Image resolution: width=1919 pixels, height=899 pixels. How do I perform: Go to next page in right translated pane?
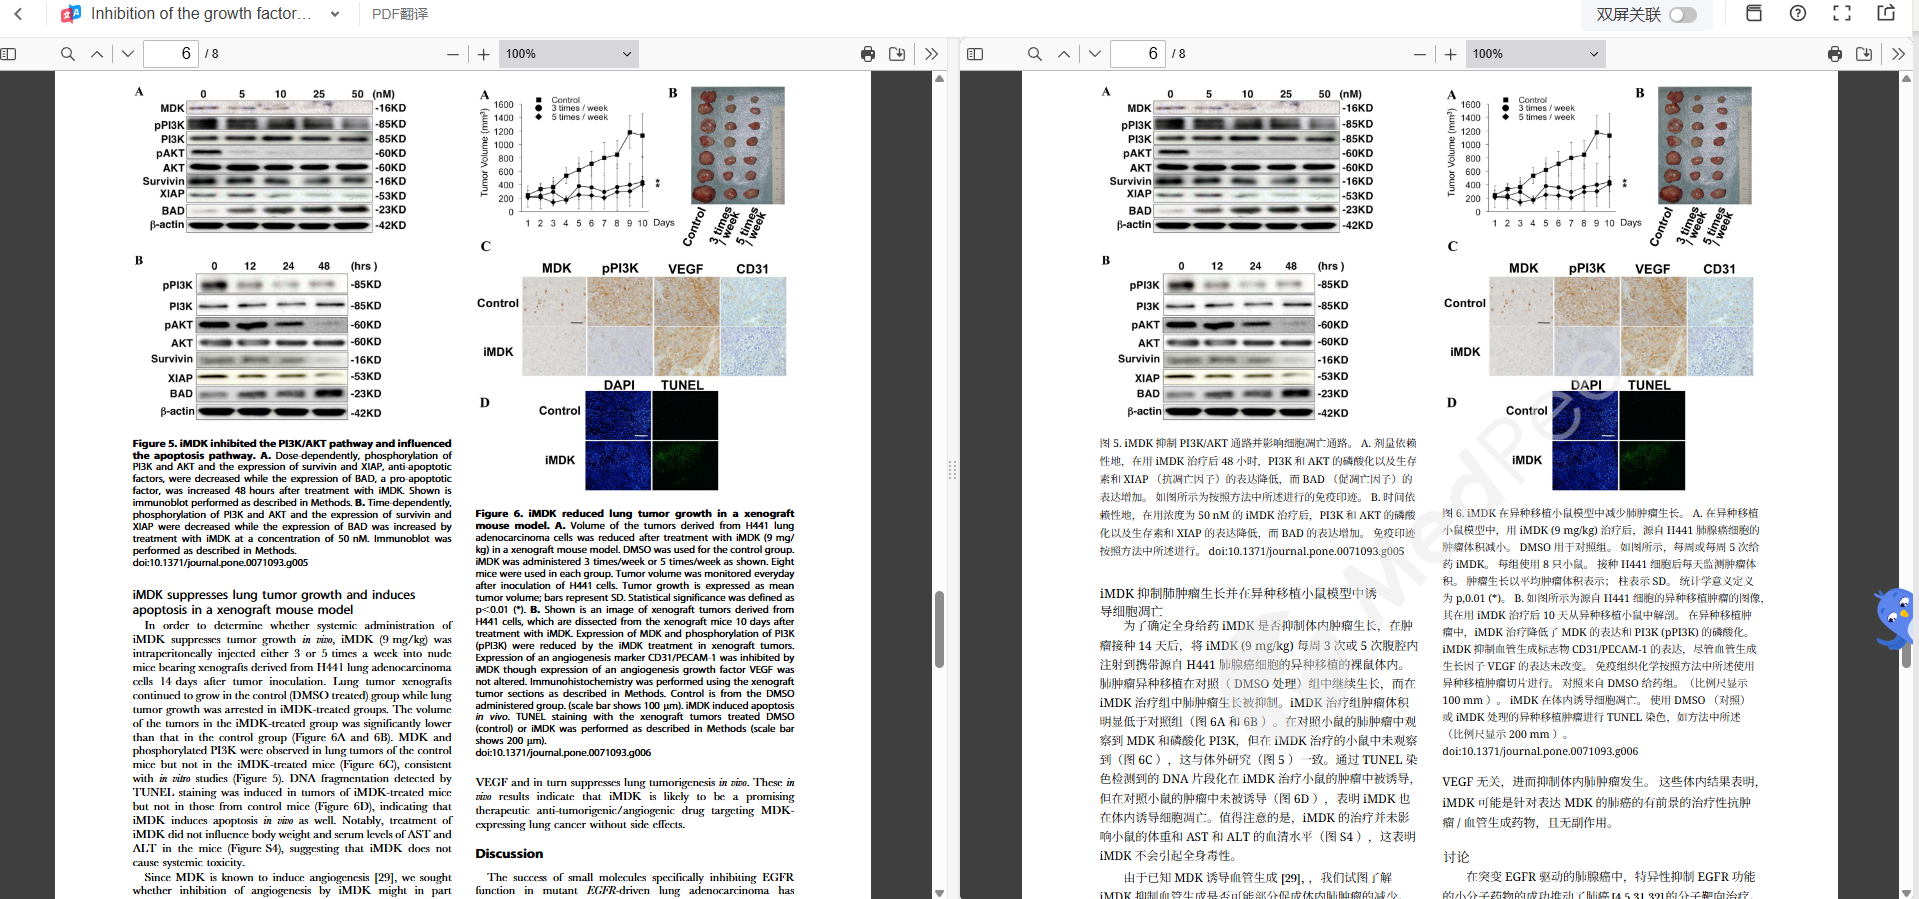[x=1095, y=54]
